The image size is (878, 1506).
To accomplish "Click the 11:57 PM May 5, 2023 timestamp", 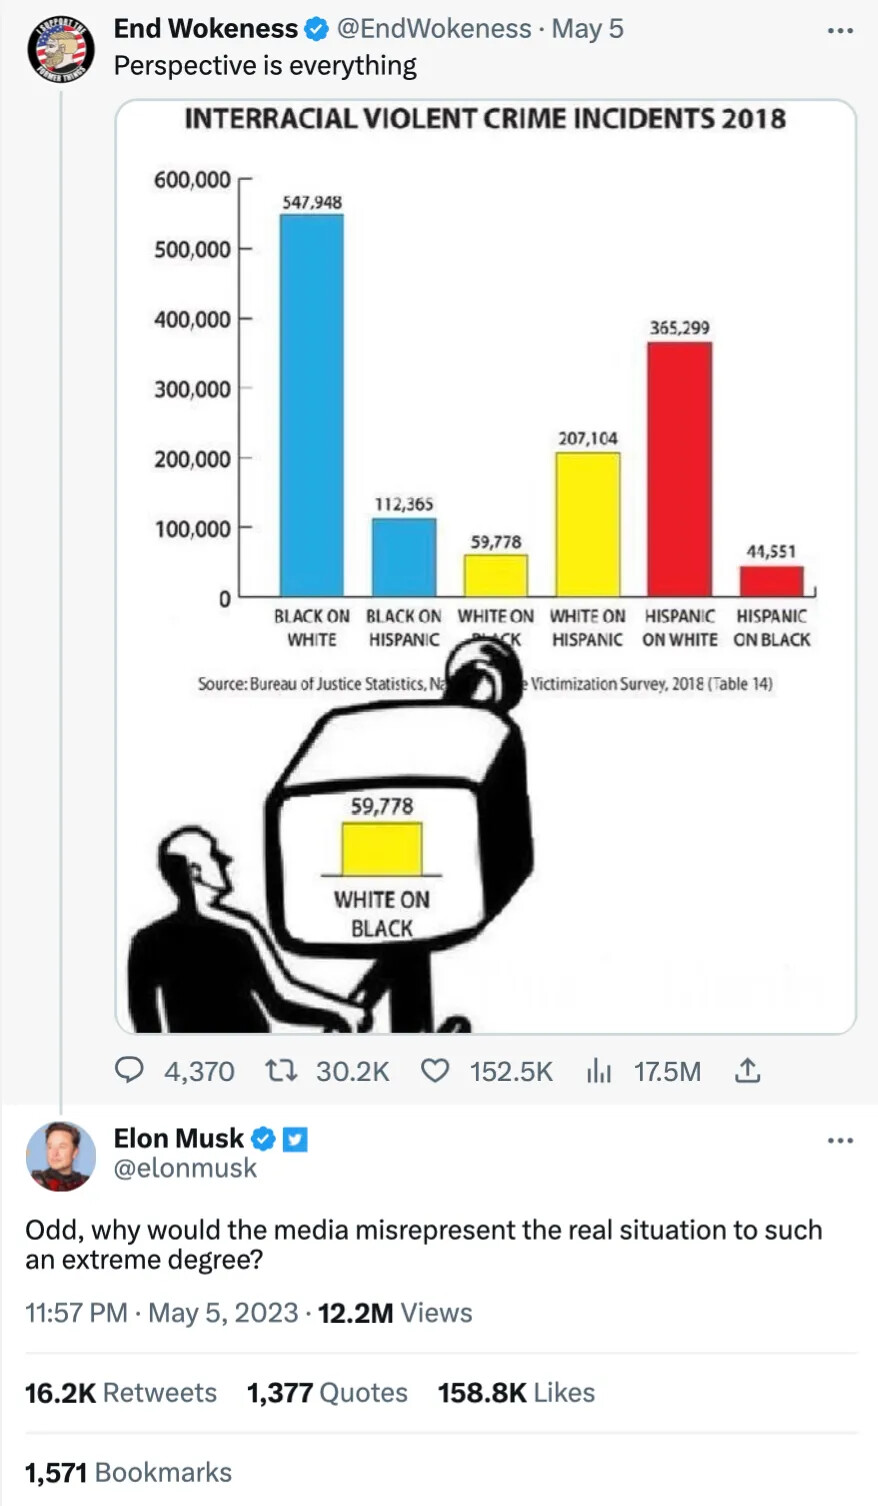I will (162, 1313).
